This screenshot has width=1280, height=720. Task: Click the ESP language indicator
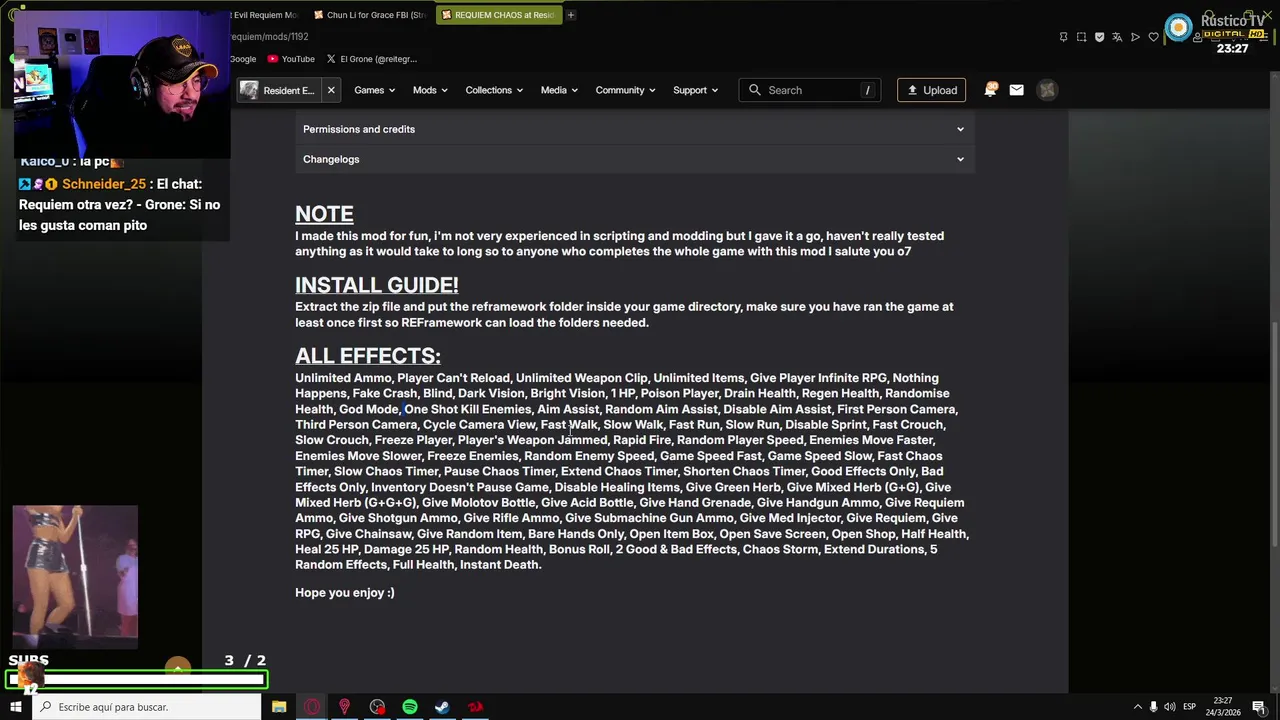tap(1190, 707)
